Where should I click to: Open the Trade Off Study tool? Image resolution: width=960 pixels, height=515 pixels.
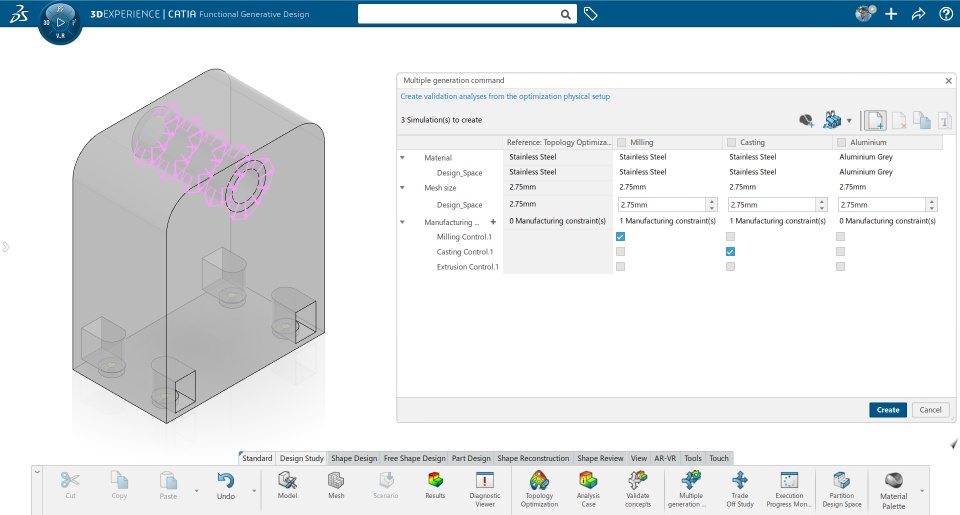(x=740, y=489)
